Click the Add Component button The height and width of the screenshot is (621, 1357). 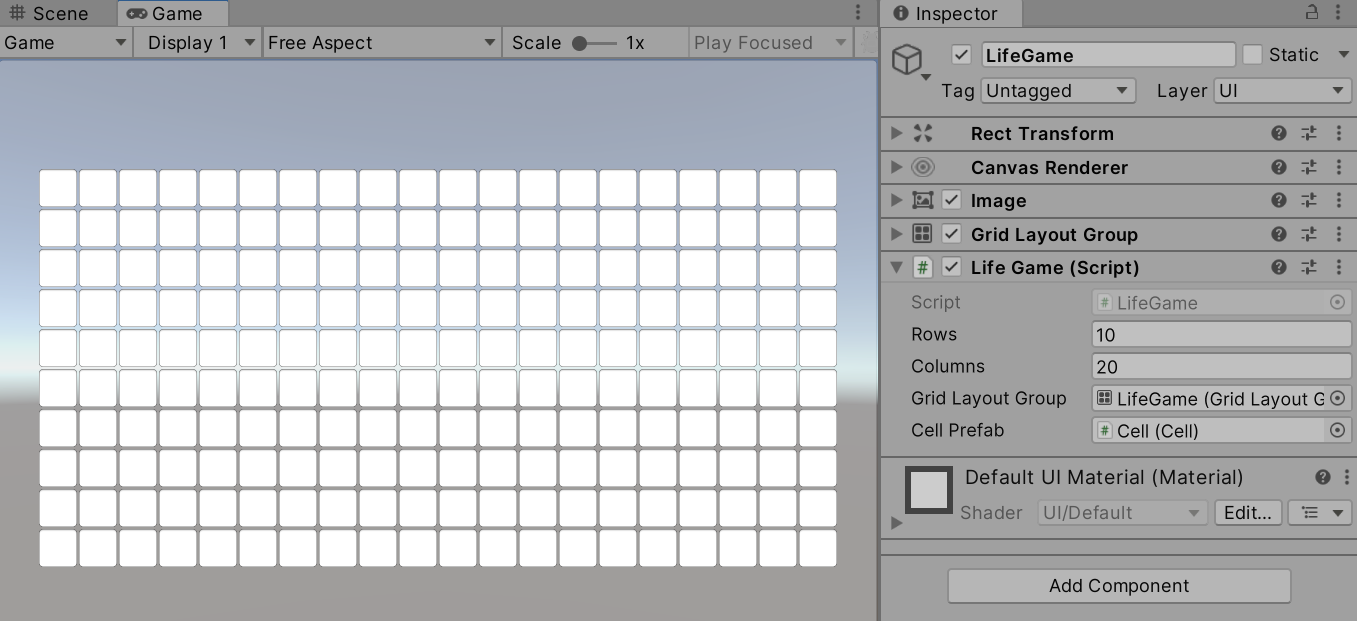coord(1119,586)
